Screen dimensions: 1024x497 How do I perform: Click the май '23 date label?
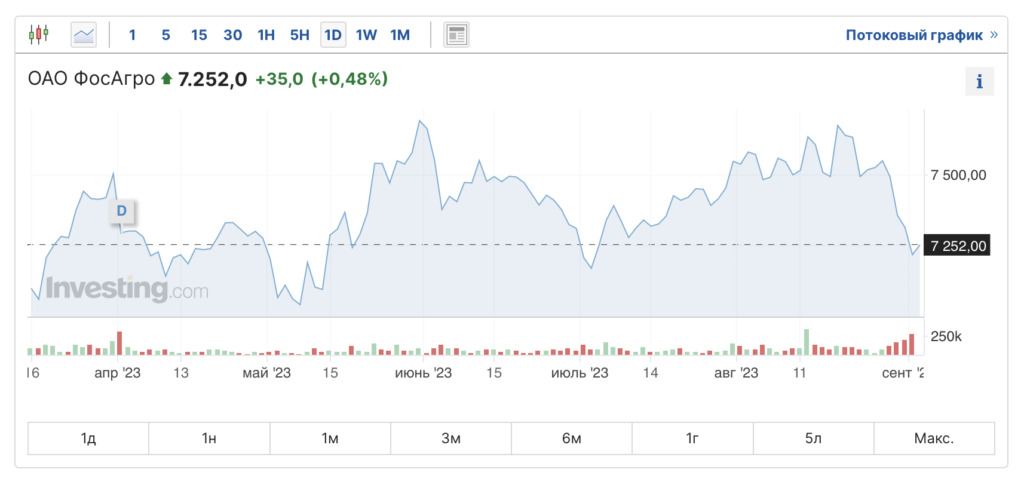pyautogui.click(x=266, y=374)
